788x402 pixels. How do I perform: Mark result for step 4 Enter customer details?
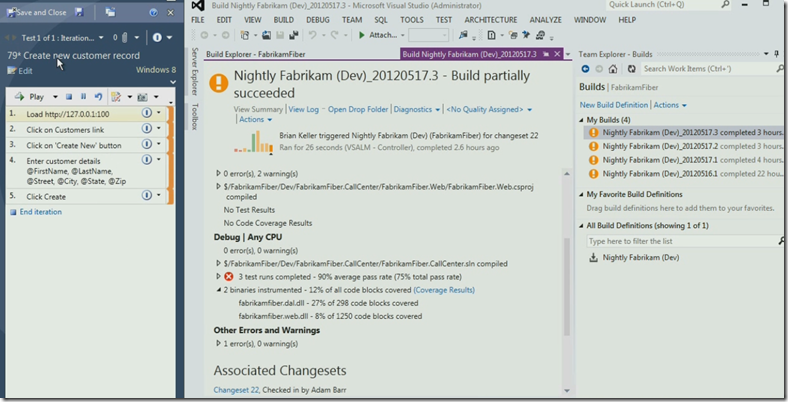[147, 160]
